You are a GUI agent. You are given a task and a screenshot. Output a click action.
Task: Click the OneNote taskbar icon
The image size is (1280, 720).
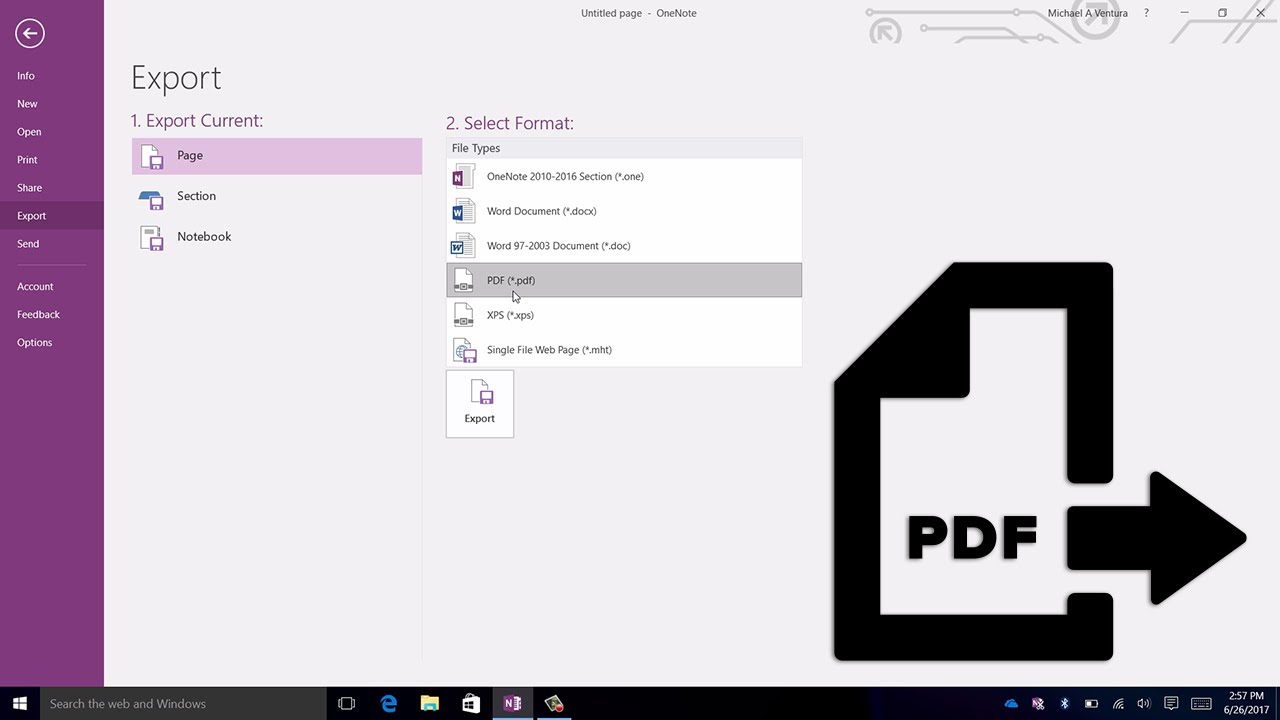(512, 704)
